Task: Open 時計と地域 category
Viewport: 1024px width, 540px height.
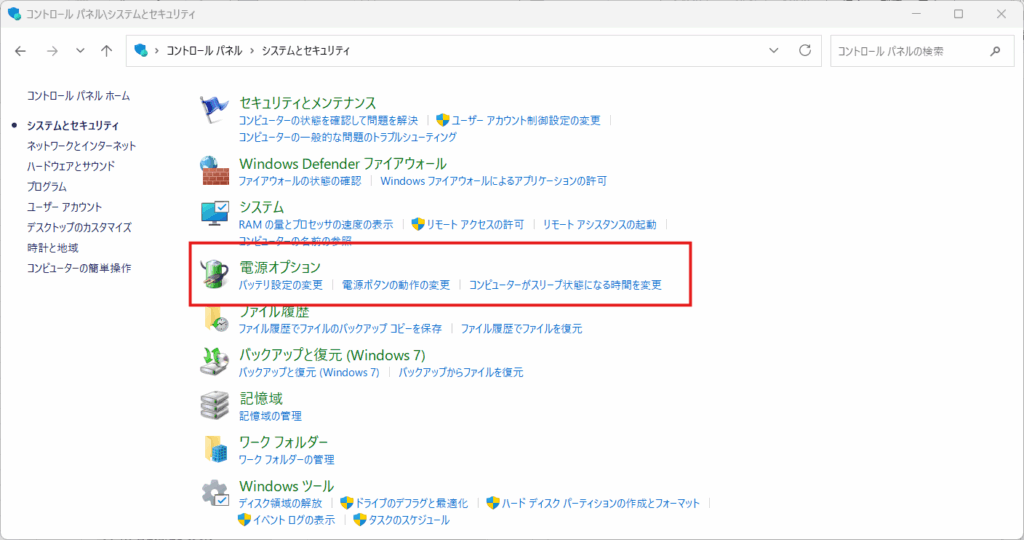Action: pyautogui.click(x=53, y=248)
